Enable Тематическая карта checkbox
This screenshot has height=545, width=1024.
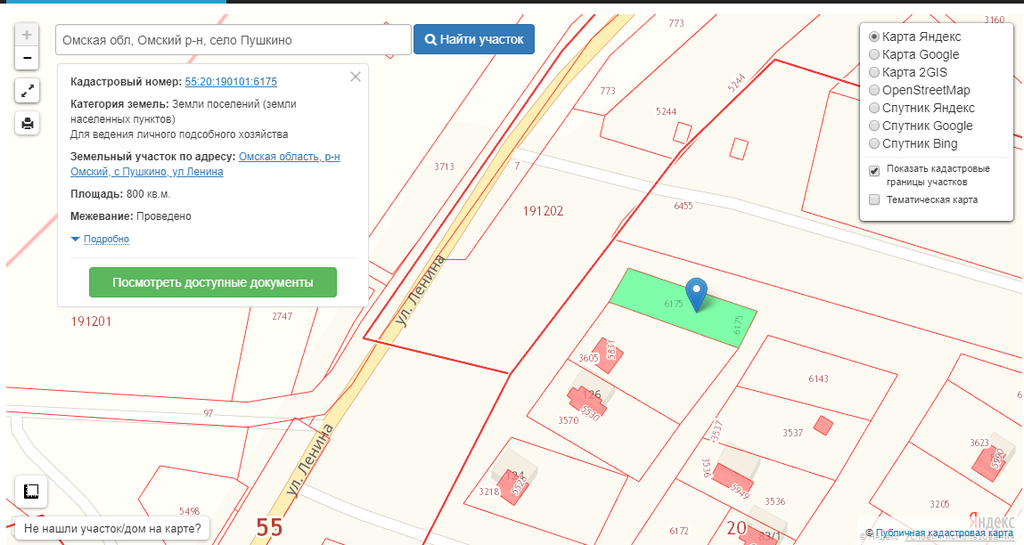click(874, 200)
